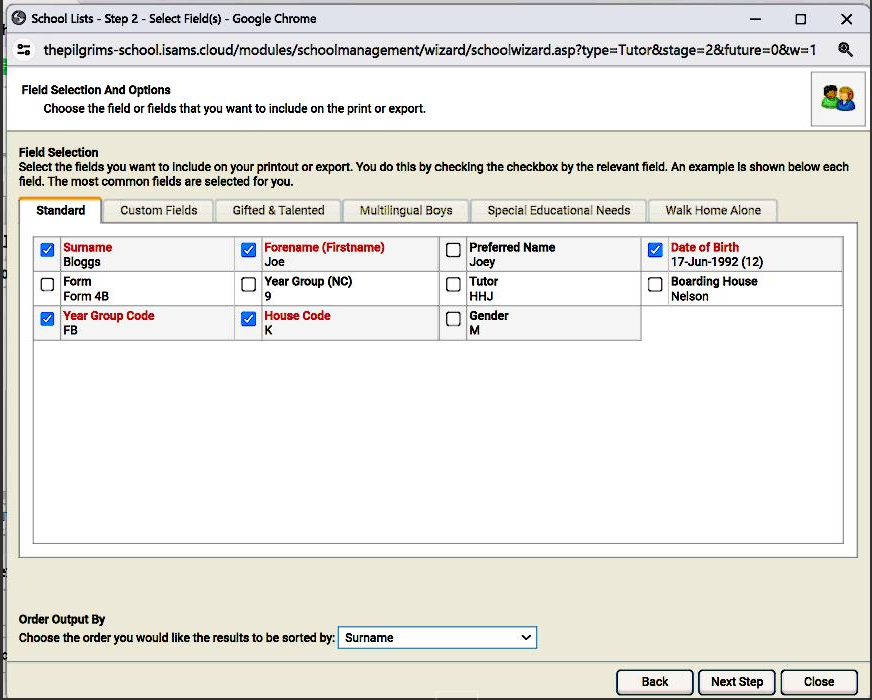Uncheck the Surname checkbox

click(x=47, y=250)
